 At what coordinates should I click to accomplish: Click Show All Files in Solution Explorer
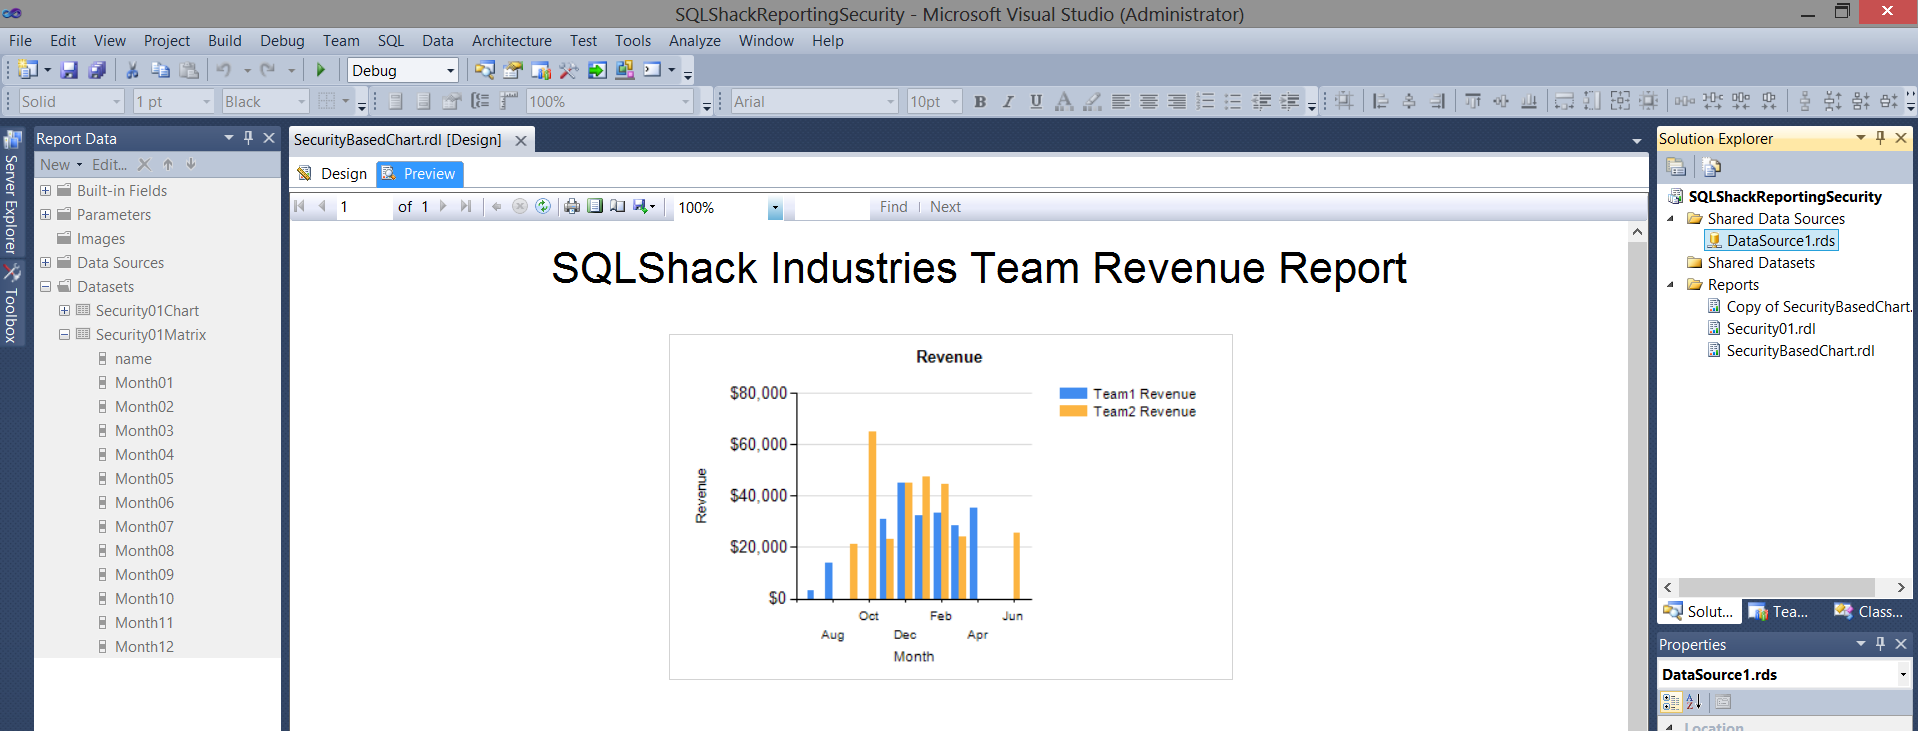click(1712, 167)
